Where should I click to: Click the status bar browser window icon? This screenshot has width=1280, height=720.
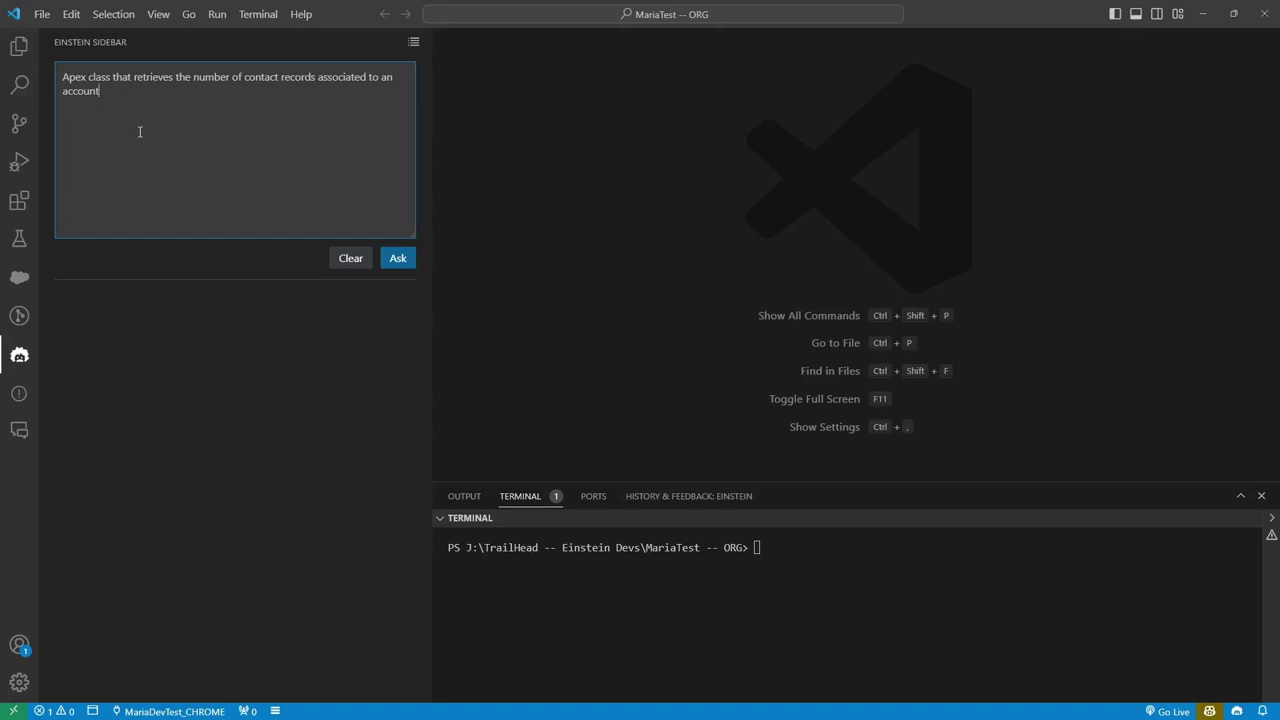[92, 711]
